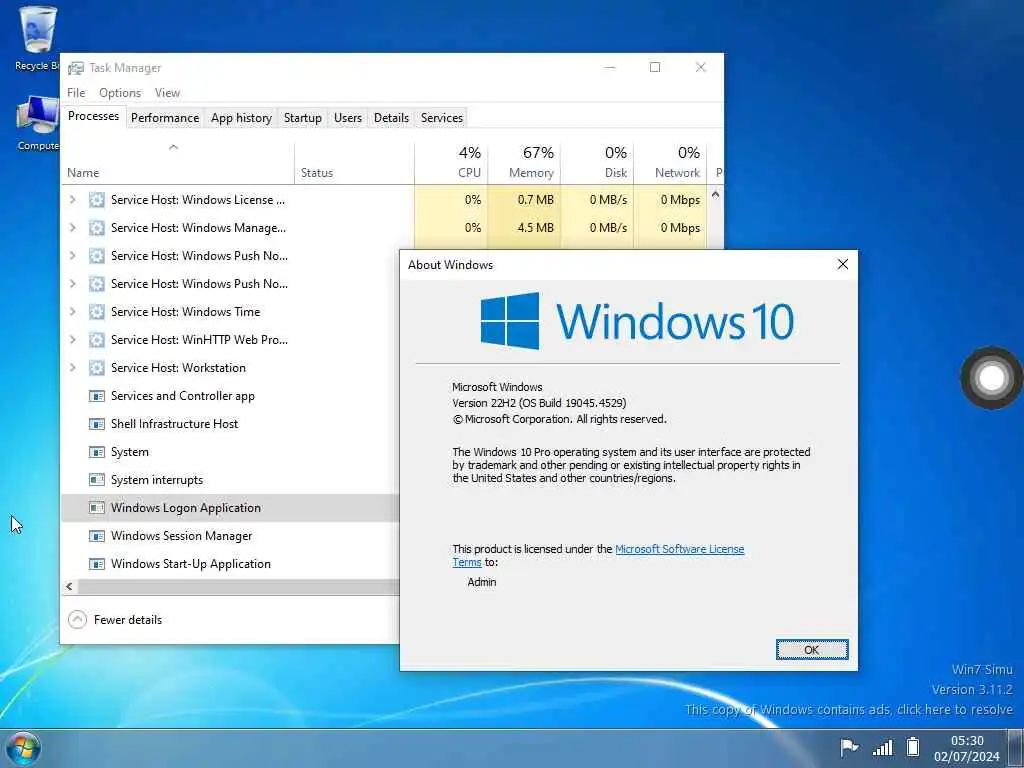Image resolution: width=1024 pixels, height=768 pixels.
Task: Click the icon beside the System process
Action: [x=97, y=453]
